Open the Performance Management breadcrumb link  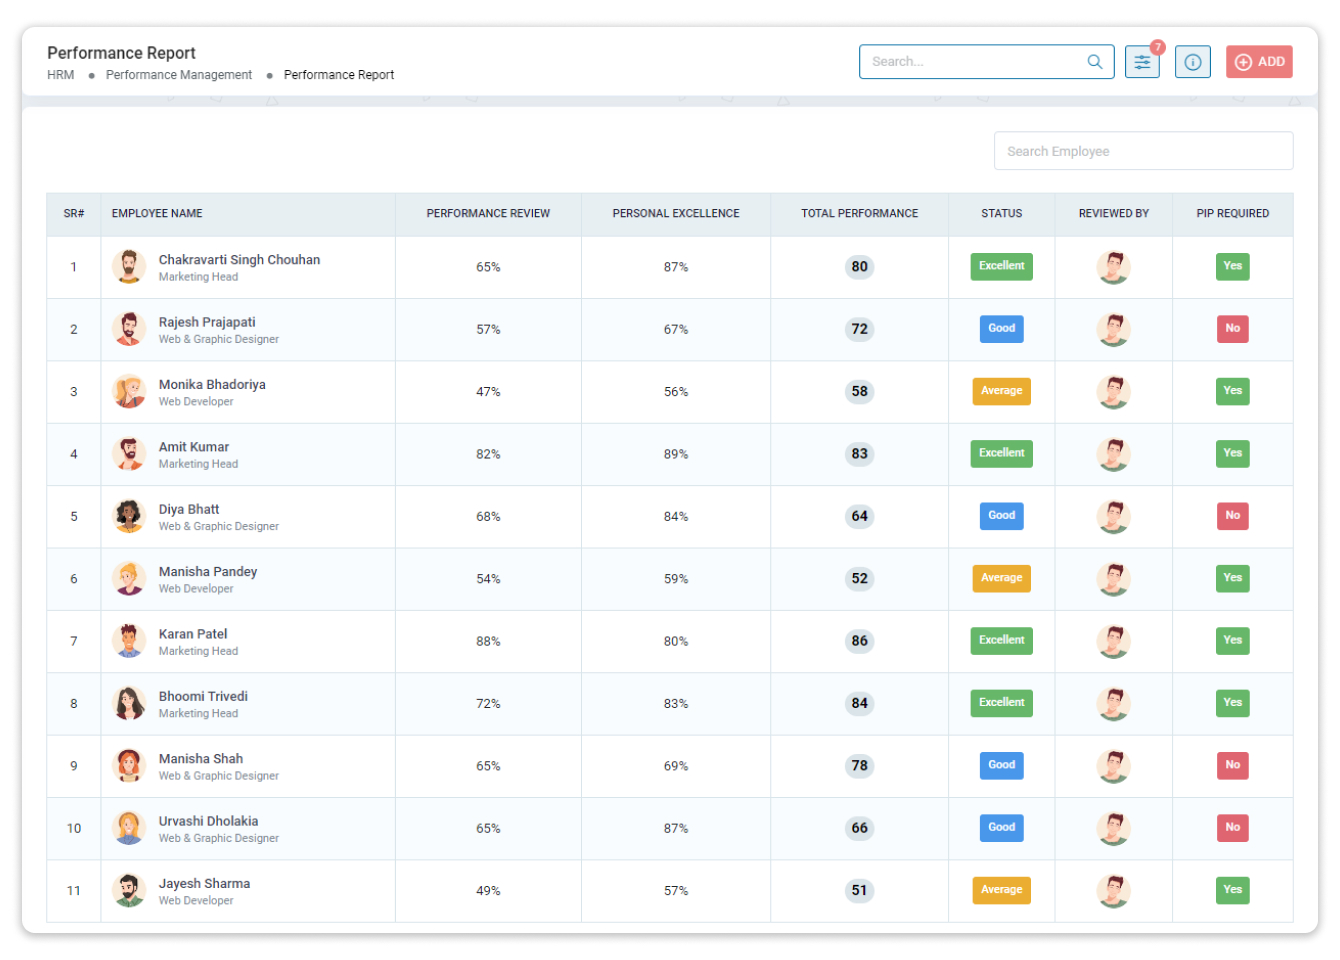pyautogui.click(x=178, y=74)
